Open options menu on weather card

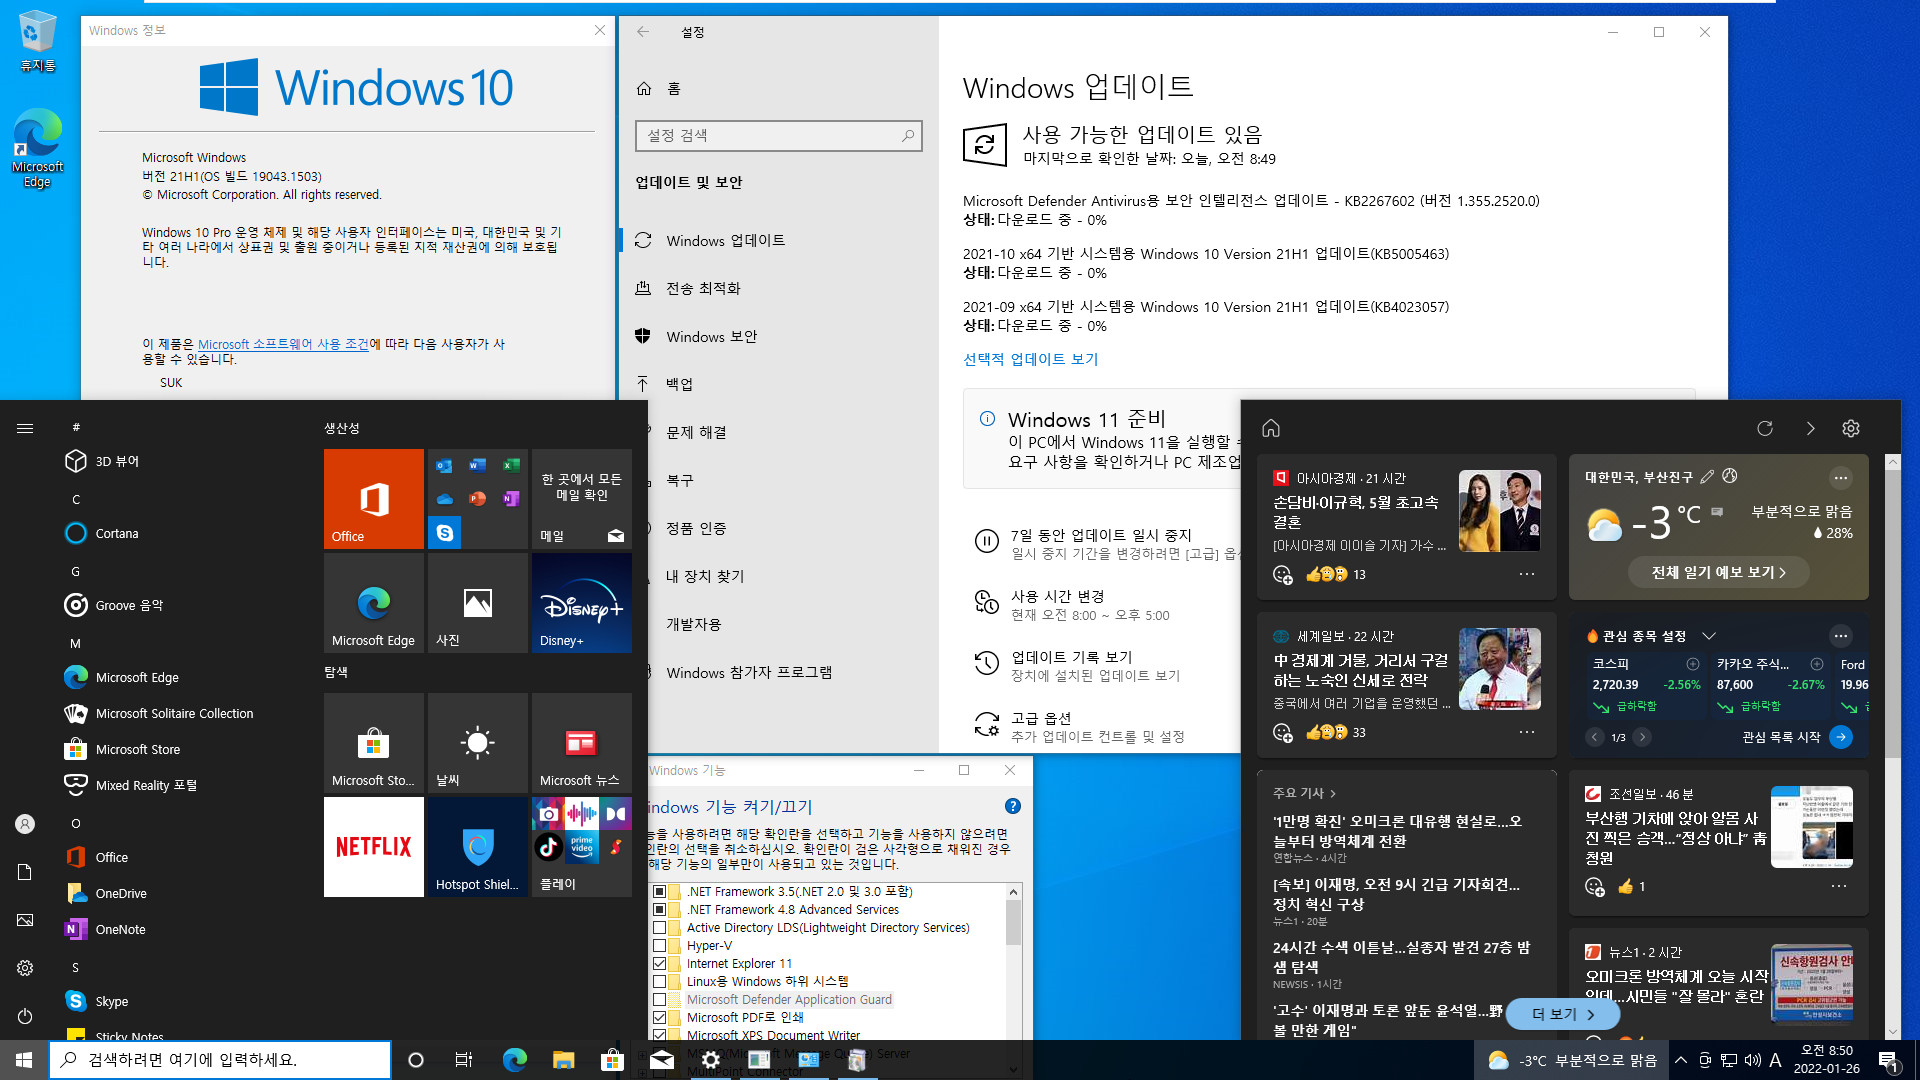coord(1841,477)
